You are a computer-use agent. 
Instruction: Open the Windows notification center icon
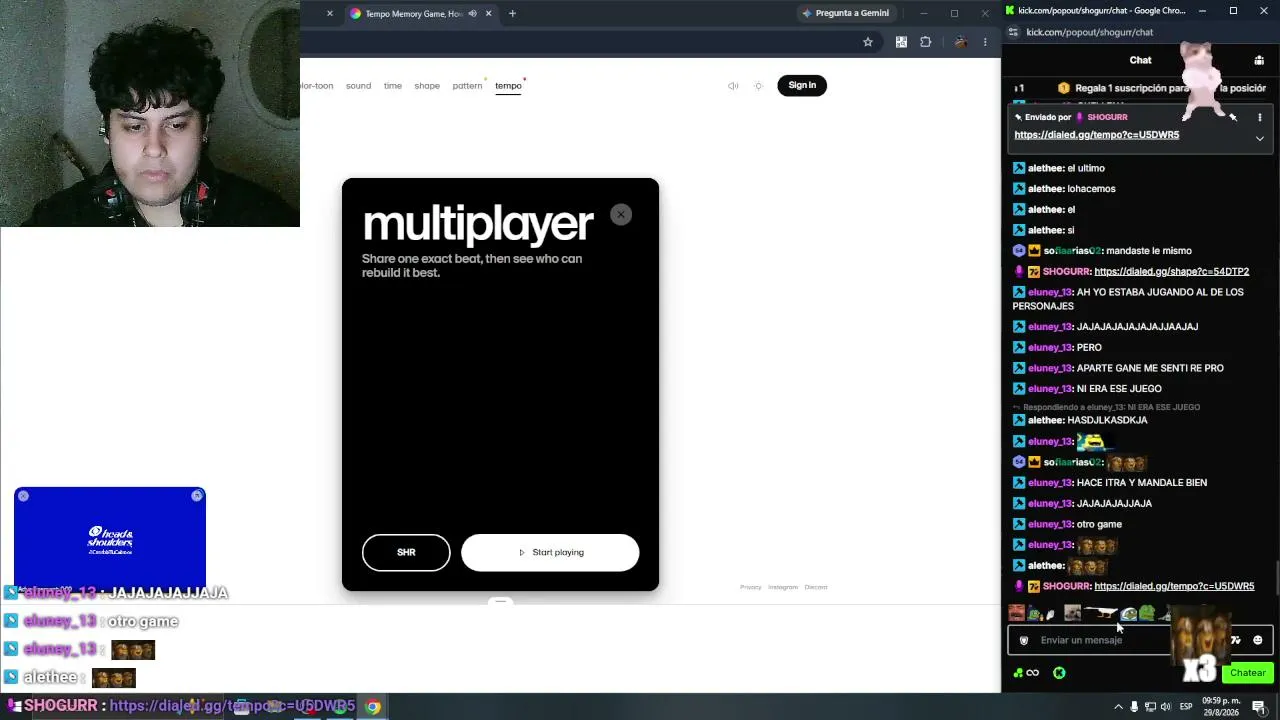(x=1259, y=707)
